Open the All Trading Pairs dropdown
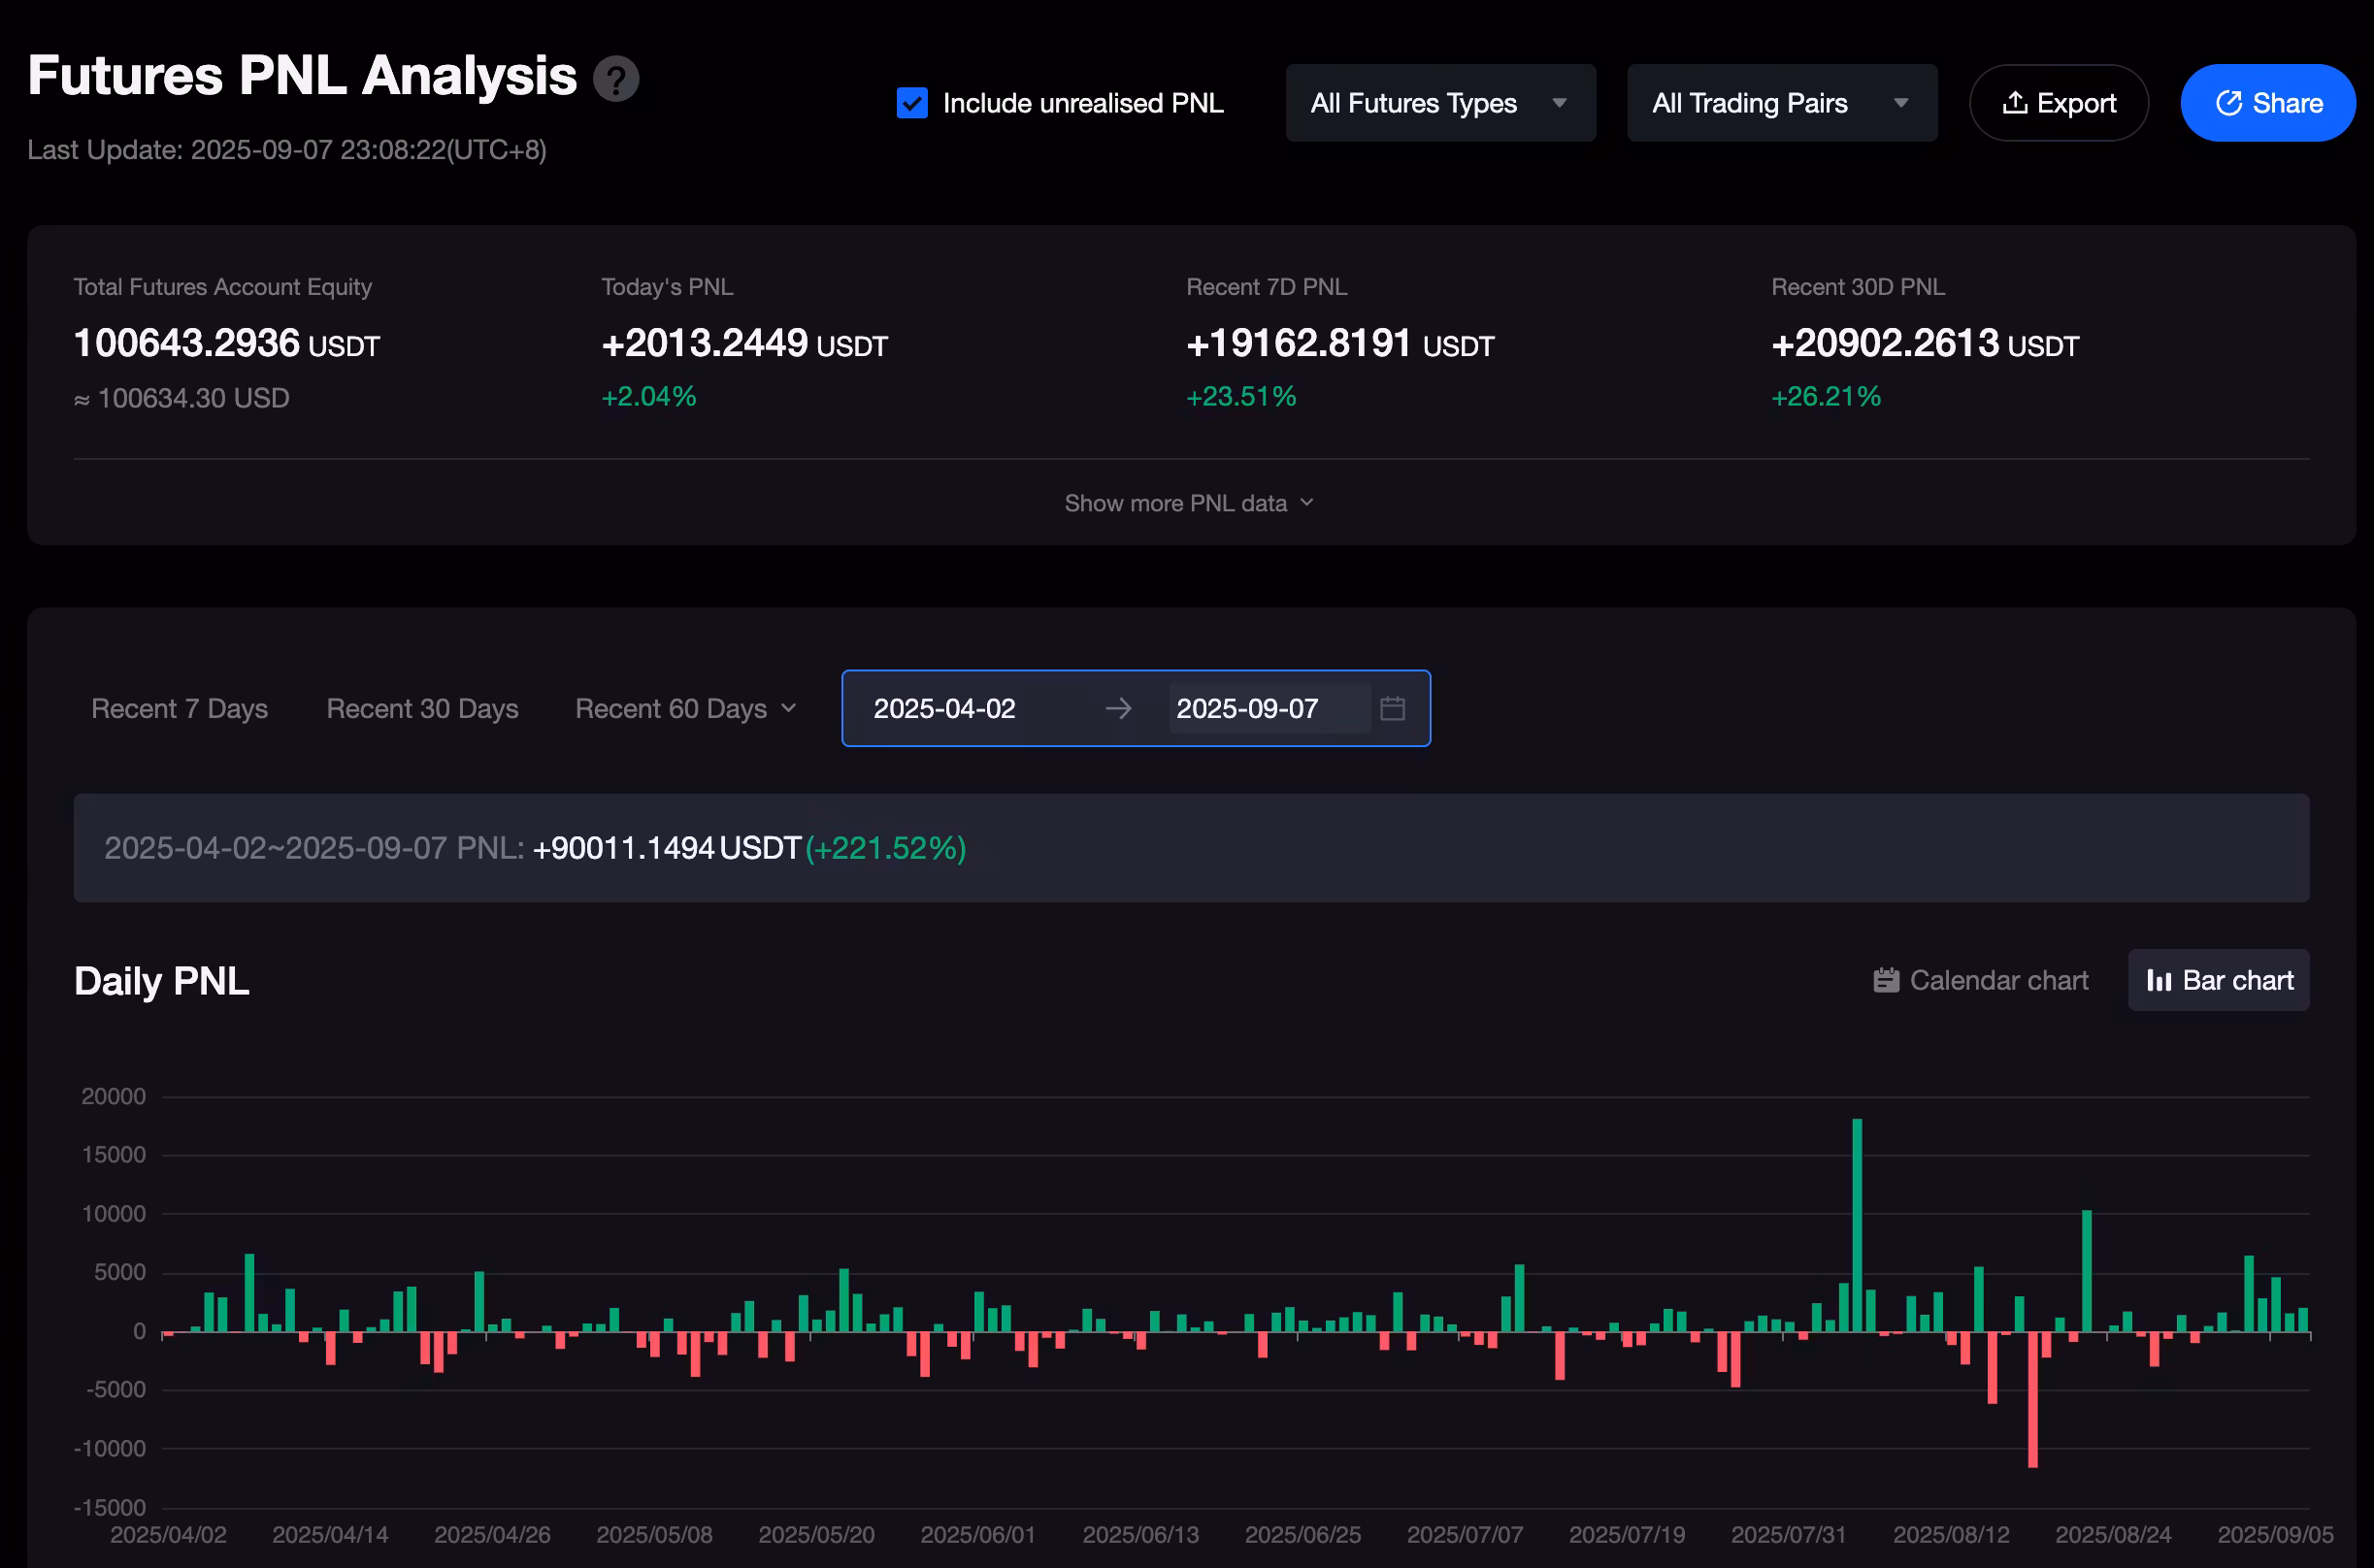The height and width of the screenshot is (1568, 2374). click(x=1781, y=103)
